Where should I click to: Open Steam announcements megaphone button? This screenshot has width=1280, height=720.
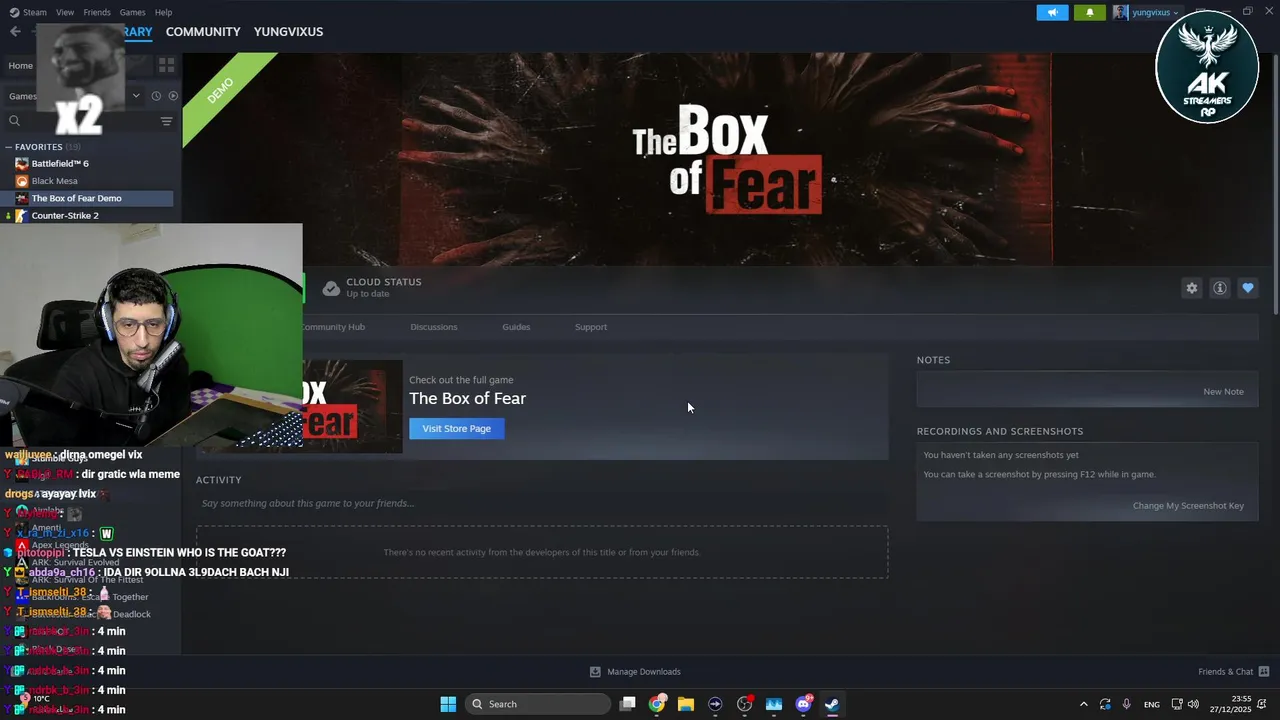pyautogui.click(x=1052, y=12)
